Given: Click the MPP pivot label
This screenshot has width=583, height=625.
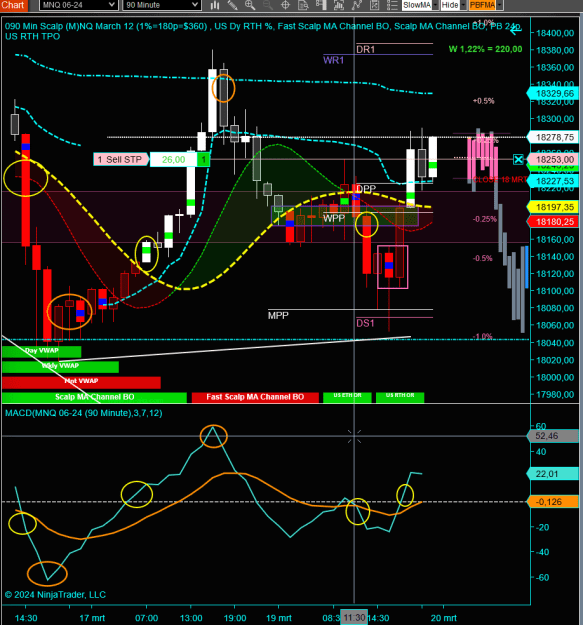Looking at the screenshot, I should pos(278,316).
